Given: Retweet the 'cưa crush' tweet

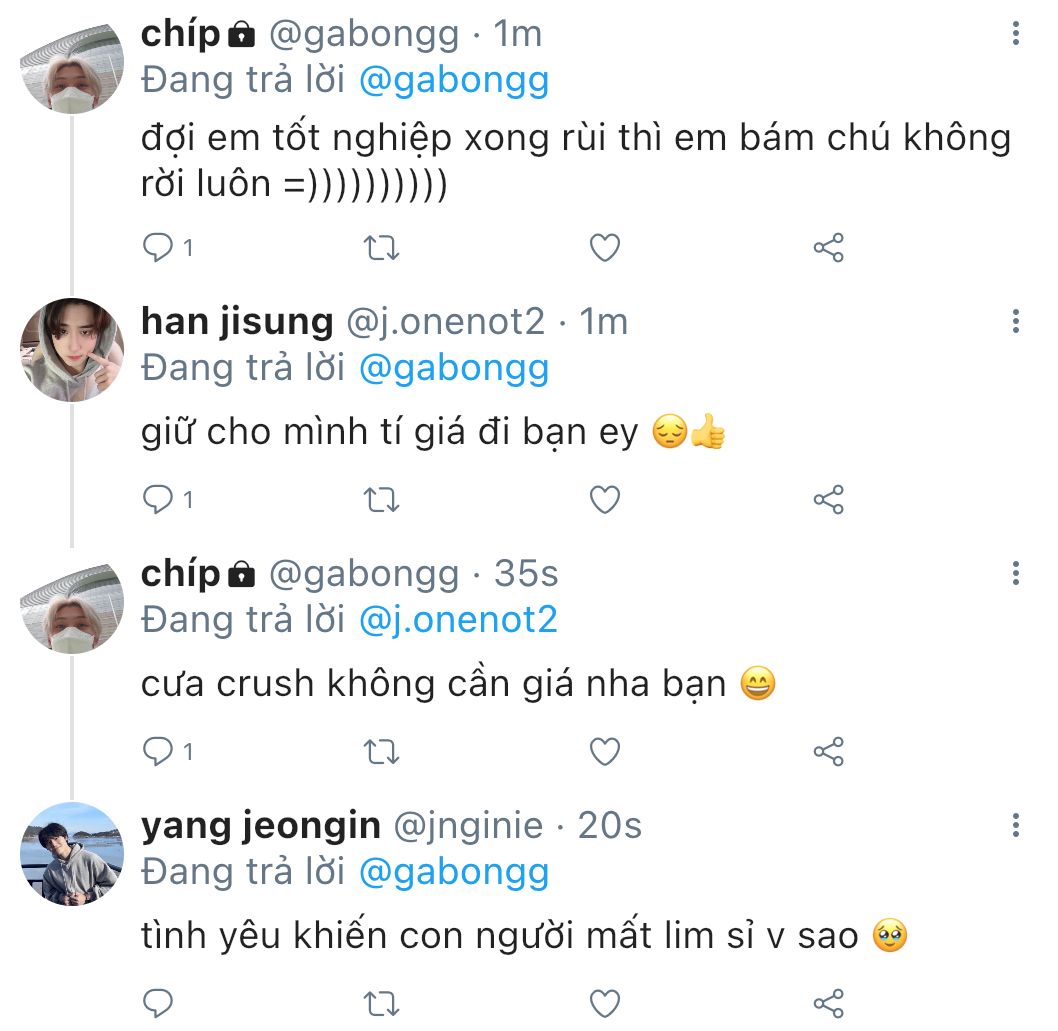Looking at the screenshot, I should [378, 750].
